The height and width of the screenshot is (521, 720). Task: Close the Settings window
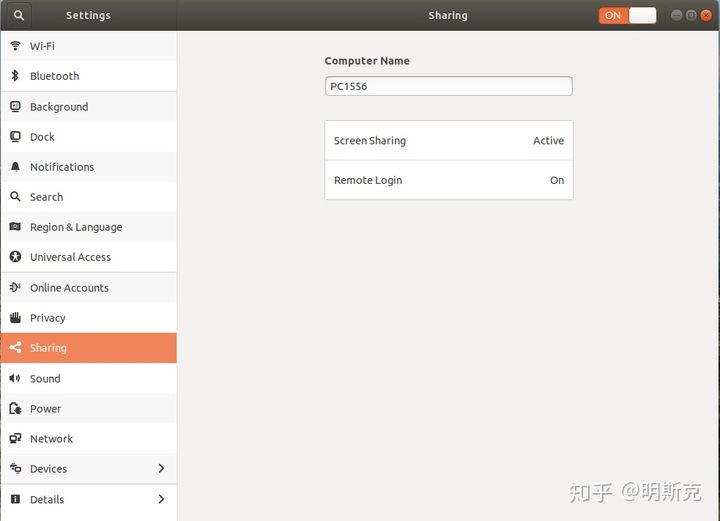[x=706, y=15]
